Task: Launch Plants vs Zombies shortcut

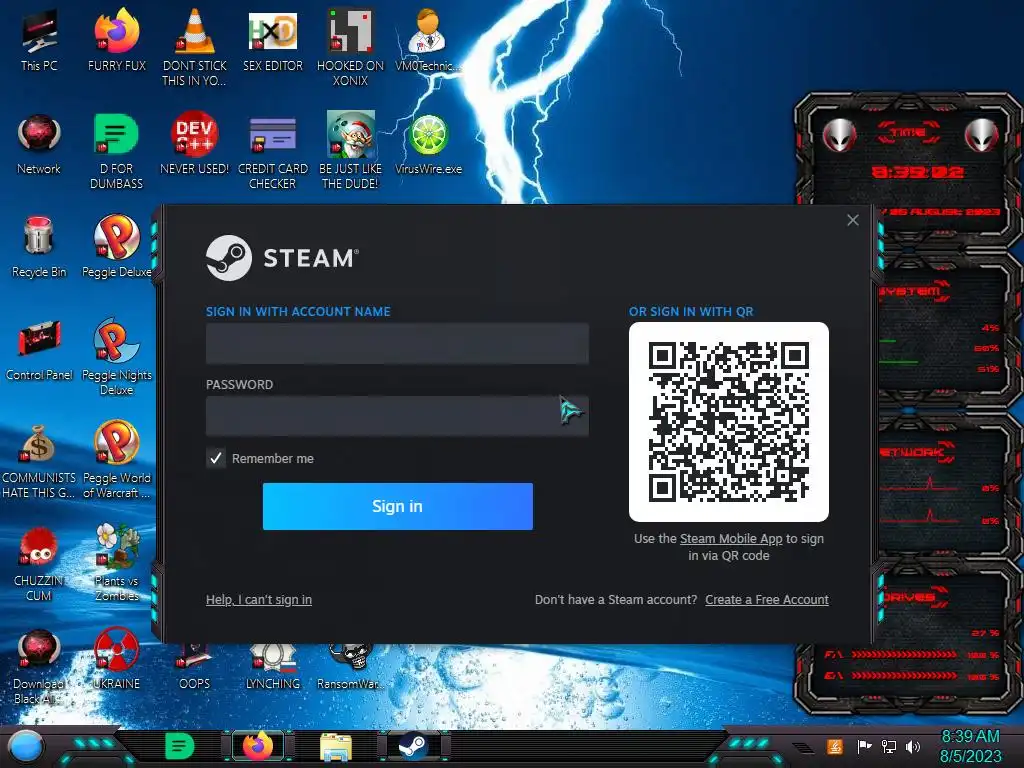Action: (x=116, y=563)
